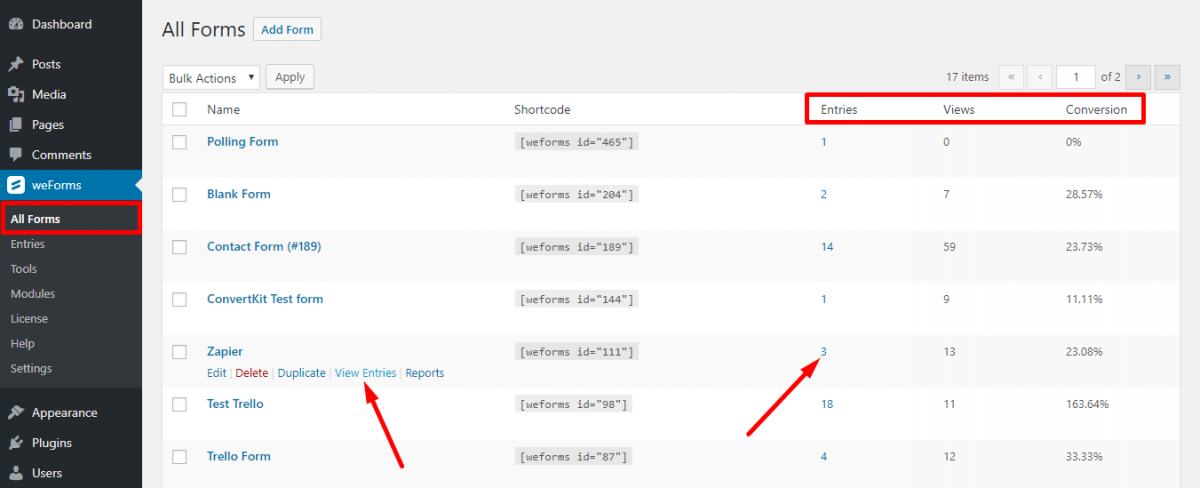This screenshot has height=488, width=1200.
Task: Check the Polling Form row checkbox
Action: (x=179, y=142)
